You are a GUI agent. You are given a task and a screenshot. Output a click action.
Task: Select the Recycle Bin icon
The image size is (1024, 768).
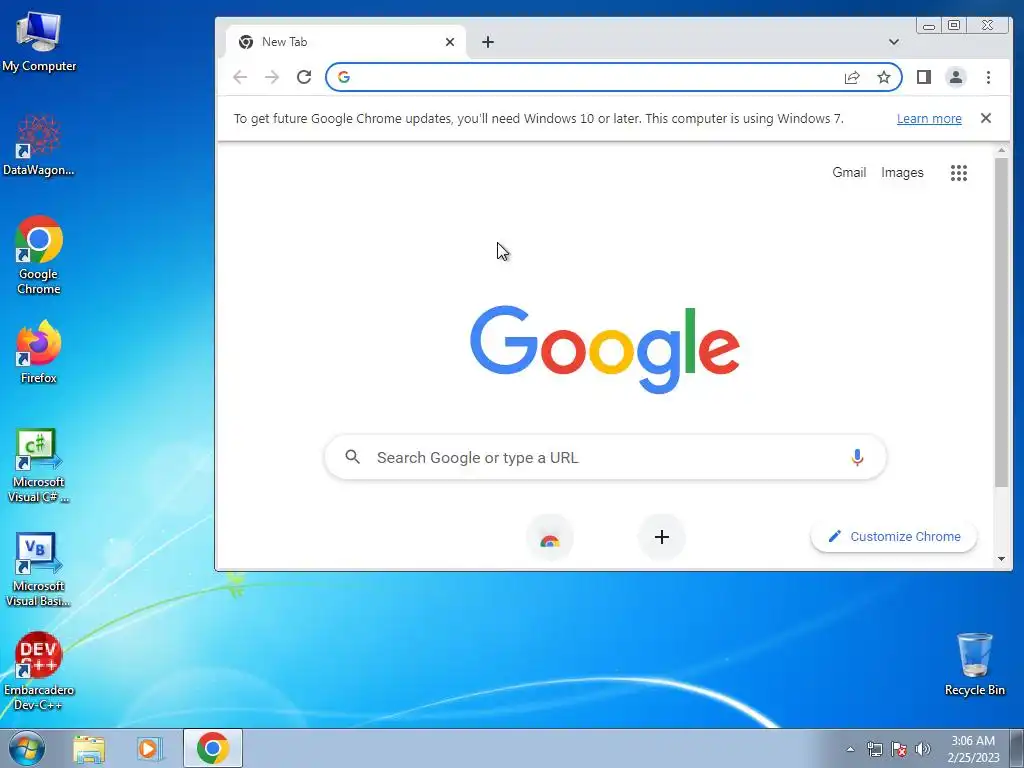974,664
